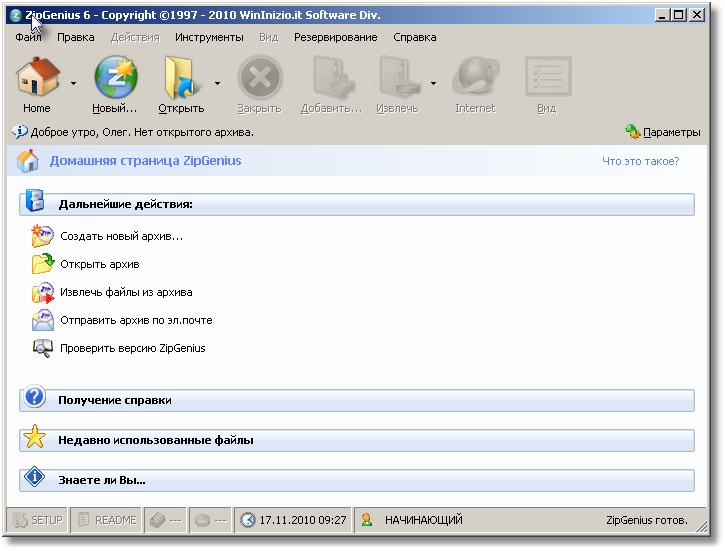725x551 pixels.
Task: Click the Параметры gear icon
Action: click(x=632, y=132)
